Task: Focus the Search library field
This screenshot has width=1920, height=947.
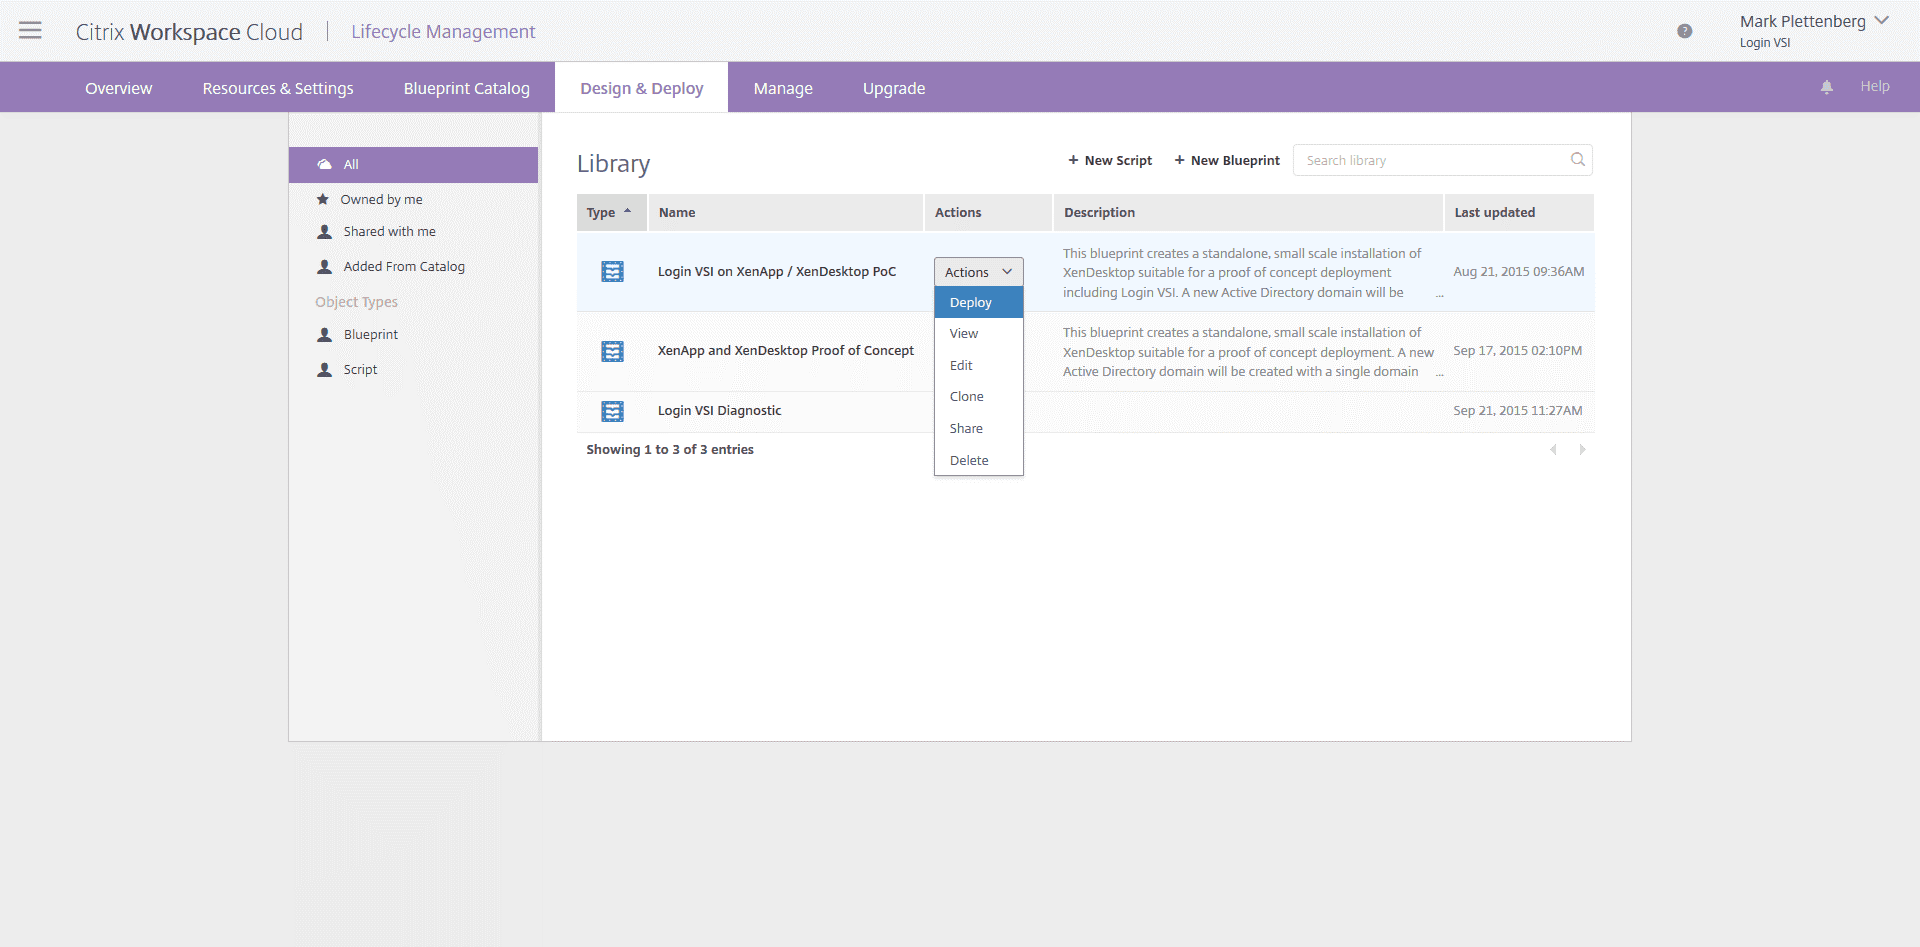Action: (x=1430, y=160)
